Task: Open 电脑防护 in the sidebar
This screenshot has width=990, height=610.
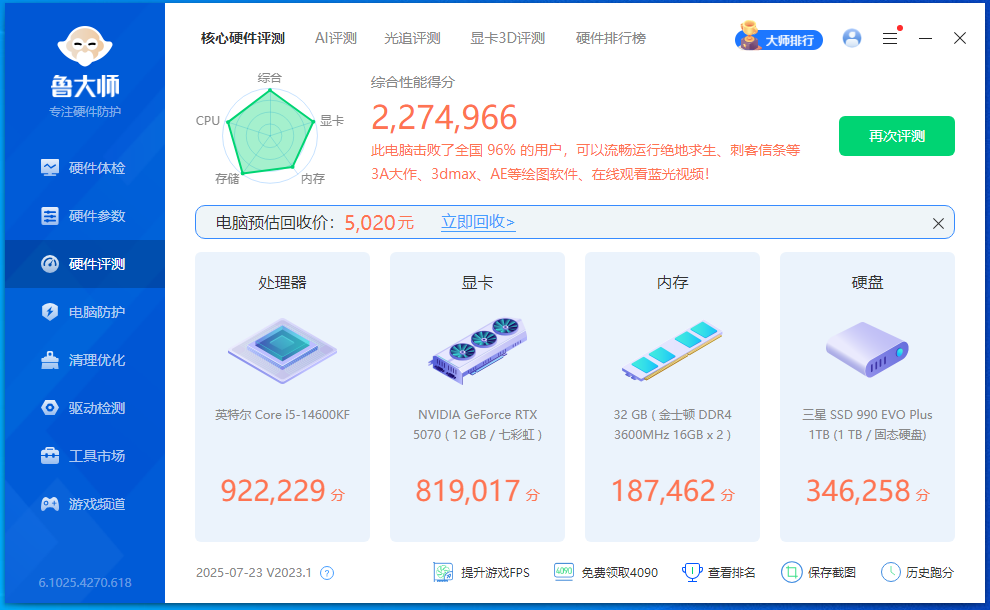Action: 85,312
